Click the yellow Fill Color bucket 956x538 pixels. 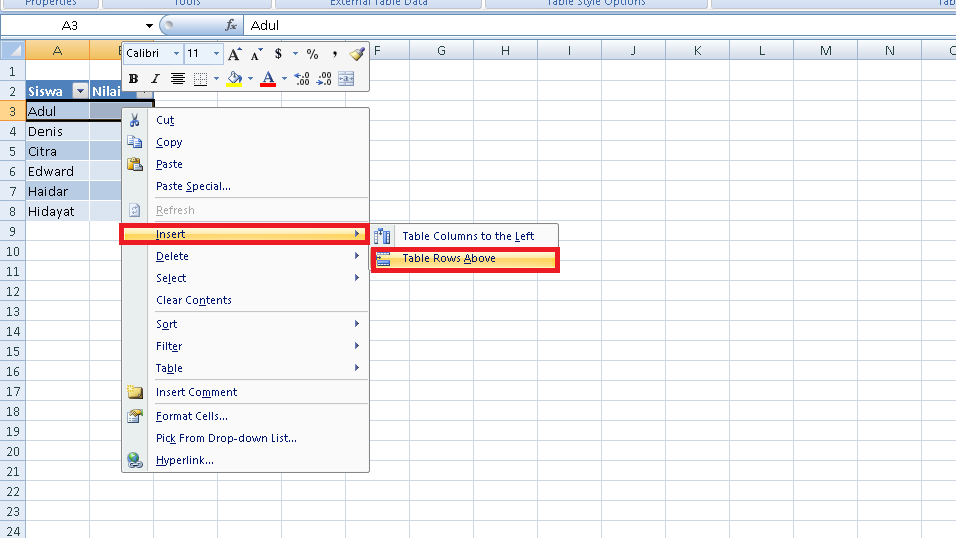click(234, 79)
